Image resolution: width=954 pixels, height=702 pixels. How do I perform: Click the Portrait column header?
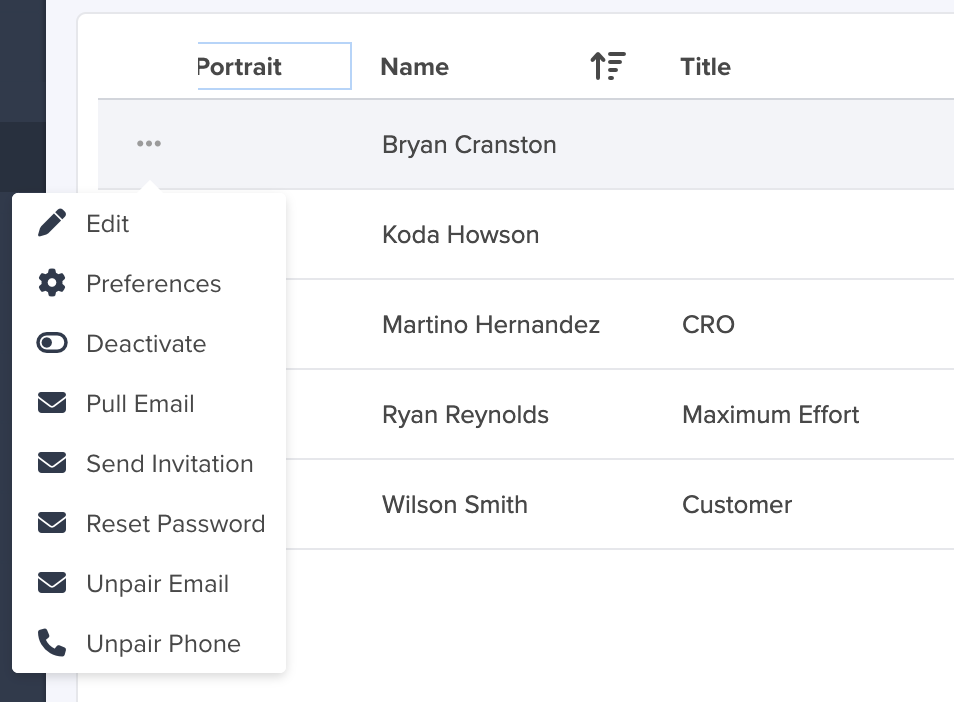[274, 66]
